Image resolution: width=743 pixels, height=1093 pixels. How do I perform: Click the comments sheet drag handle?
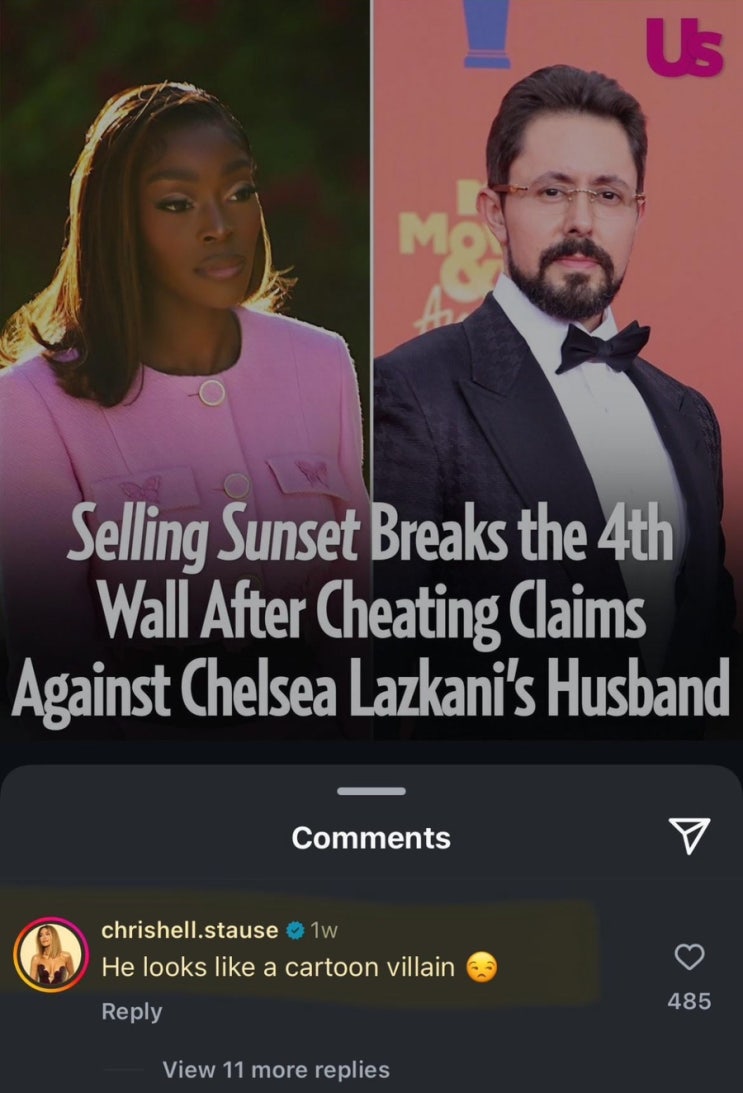(x=372, y=791)
